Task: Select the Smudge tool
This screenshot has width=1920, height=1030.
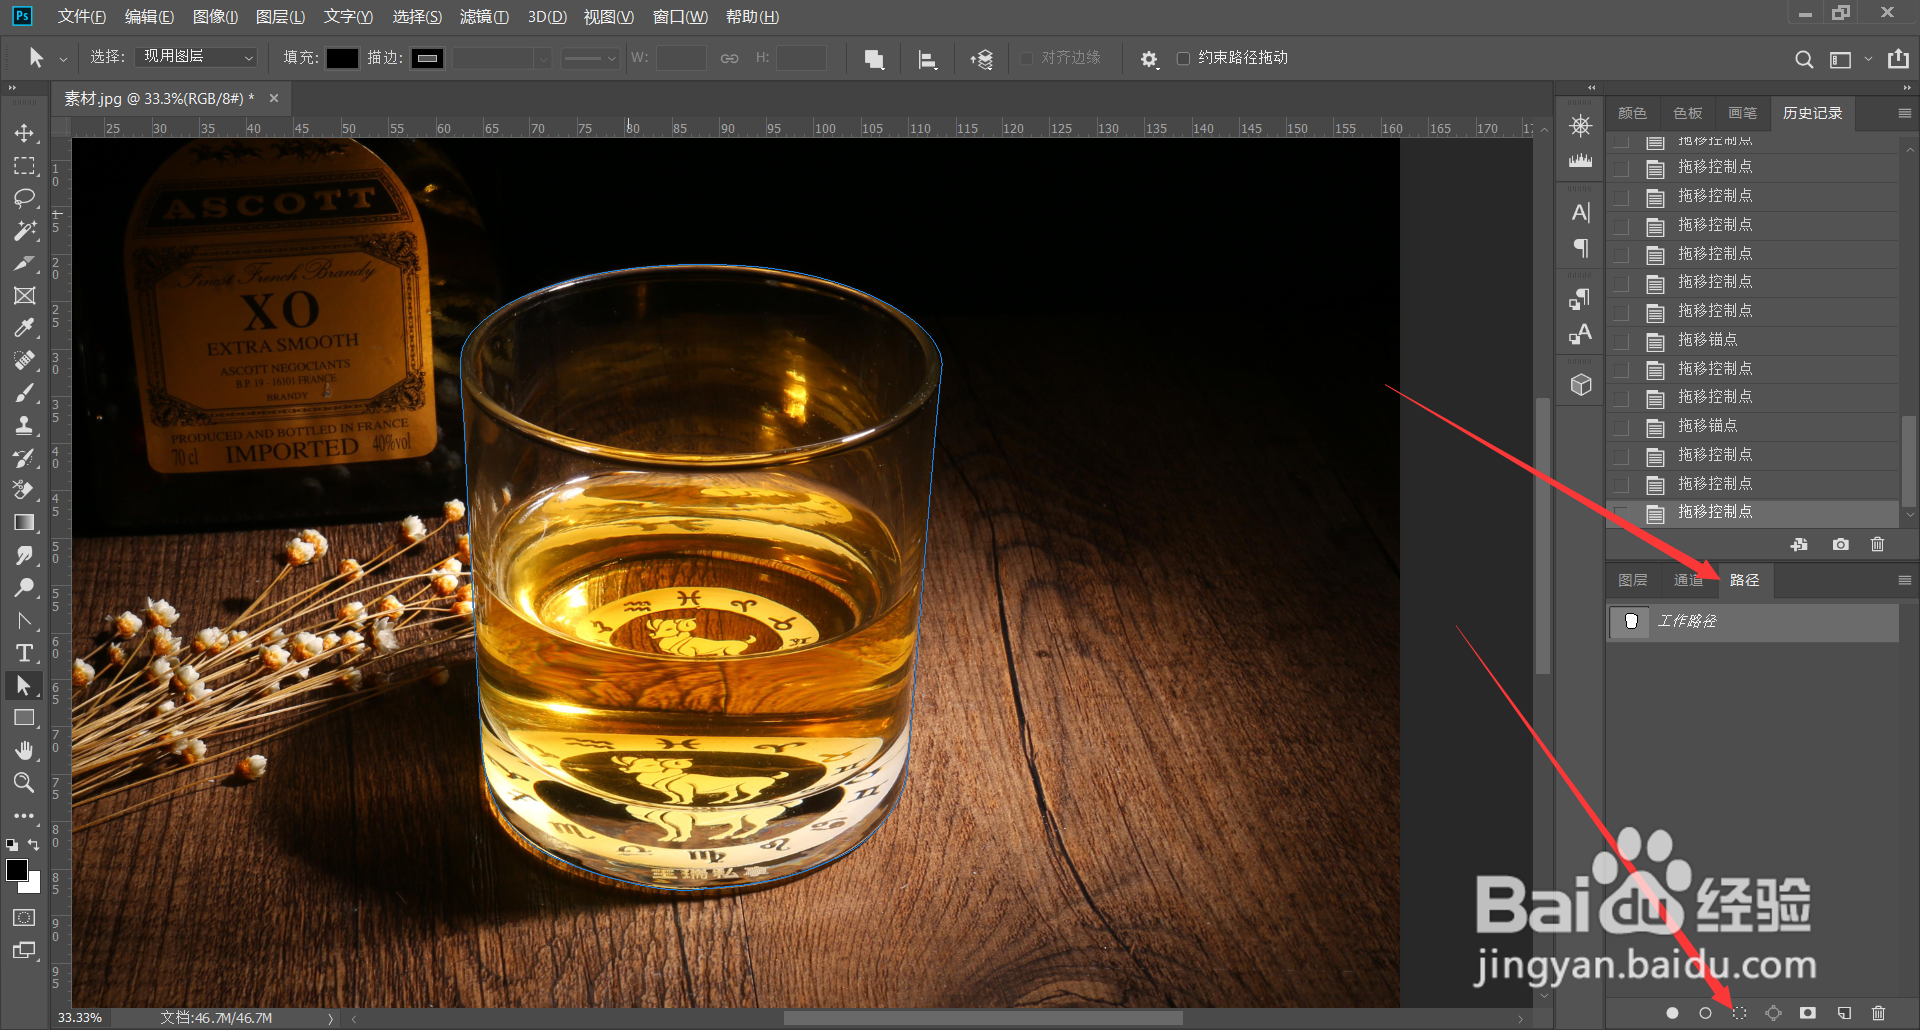Action: 24,555
